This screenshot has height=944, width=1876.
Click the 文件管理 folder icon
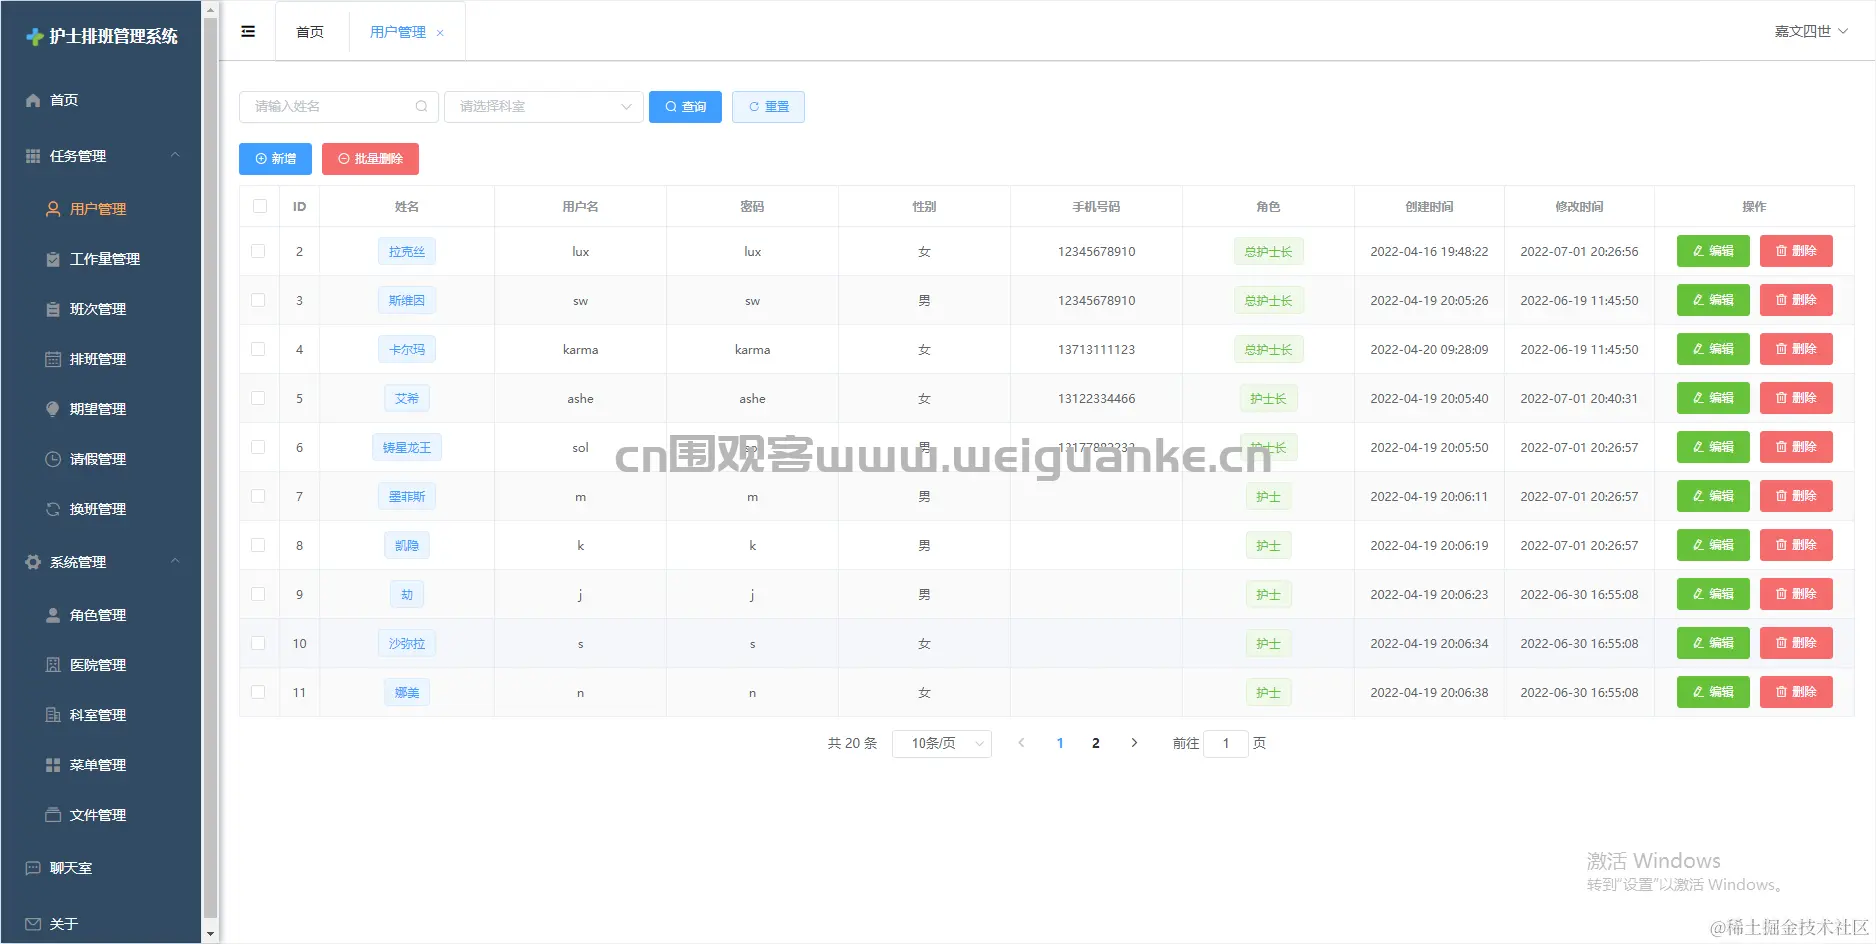[x=53, y=815]
